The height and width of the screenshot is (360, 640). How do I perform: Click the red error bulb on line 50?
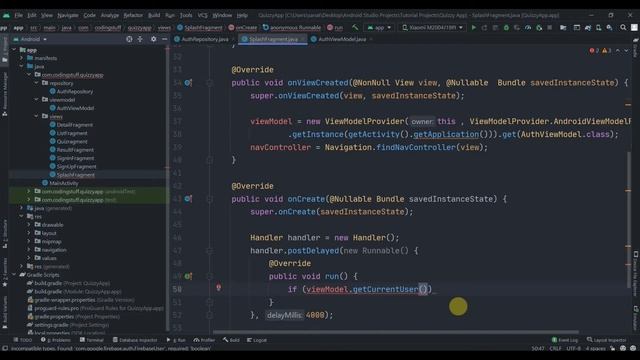pyautogui.click(x=219, y=288)
